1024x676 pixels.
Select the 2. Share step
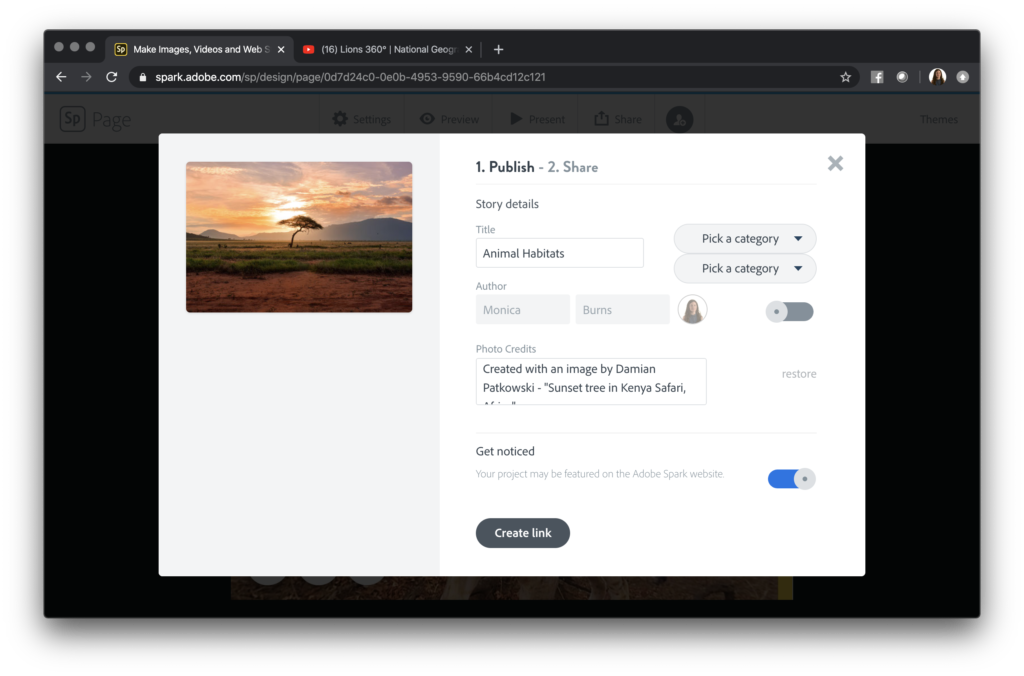pyautogui.click(x=574, y=167)
